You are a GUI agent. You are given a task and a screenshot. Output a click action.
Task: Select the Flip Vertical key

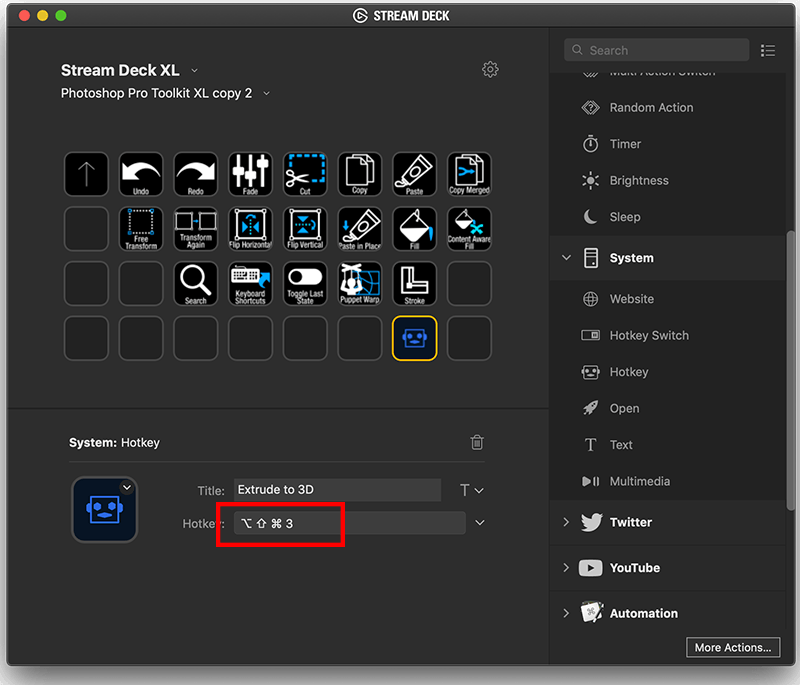[305, 229]
